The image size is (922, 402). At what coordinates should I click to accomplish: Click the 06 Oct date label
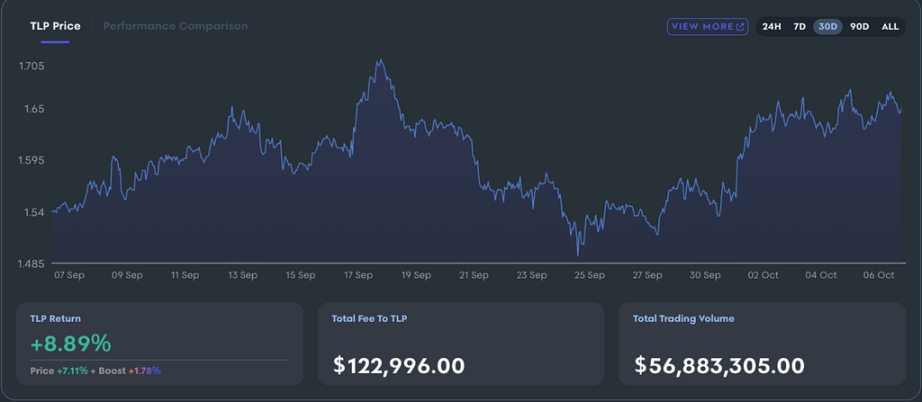tap(878, 275)
